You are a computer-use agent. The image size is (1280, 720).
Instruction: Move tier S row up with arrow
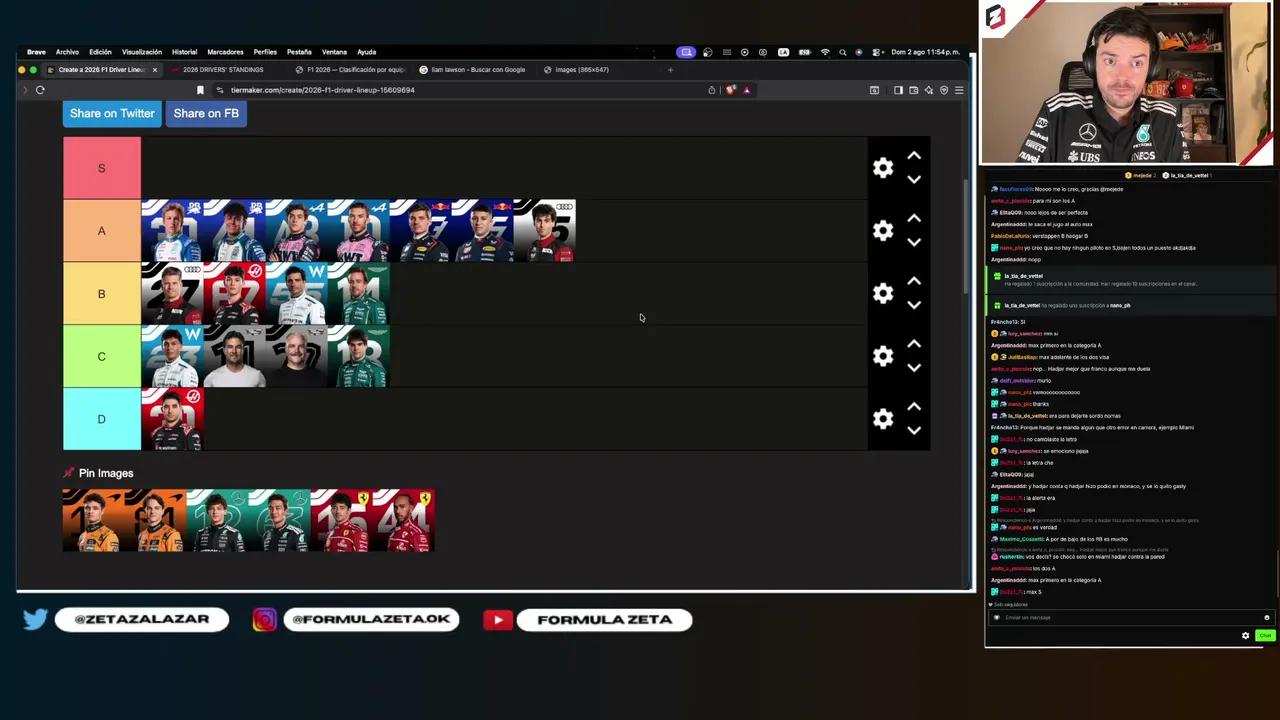[x=914, y=156]
